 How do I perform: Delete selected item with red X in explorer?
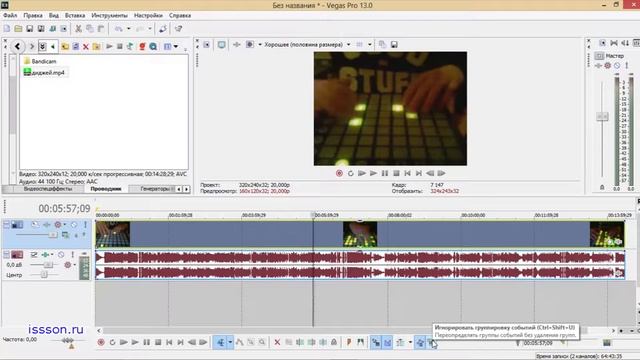click(86, 47)
